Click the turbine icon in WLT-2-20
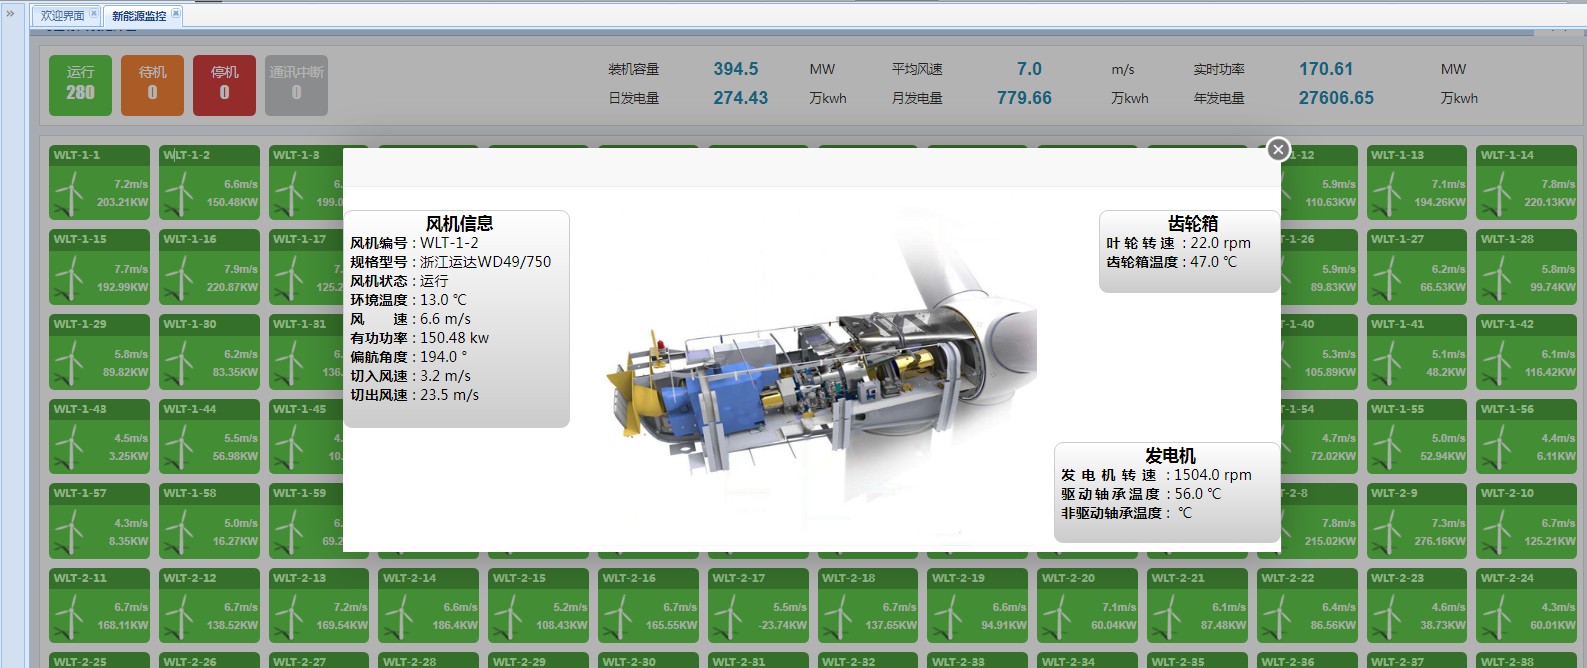 point(1057,617)
